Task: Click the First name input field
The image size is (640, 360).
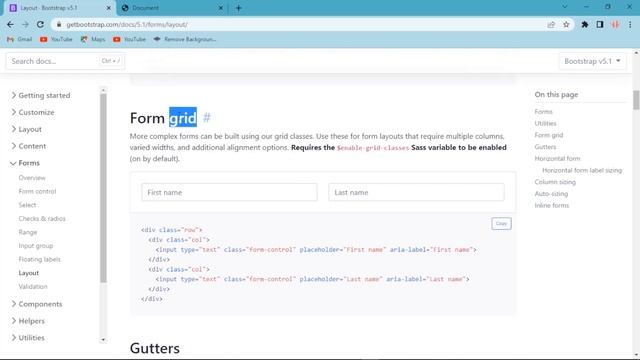Action: (229, 192)
